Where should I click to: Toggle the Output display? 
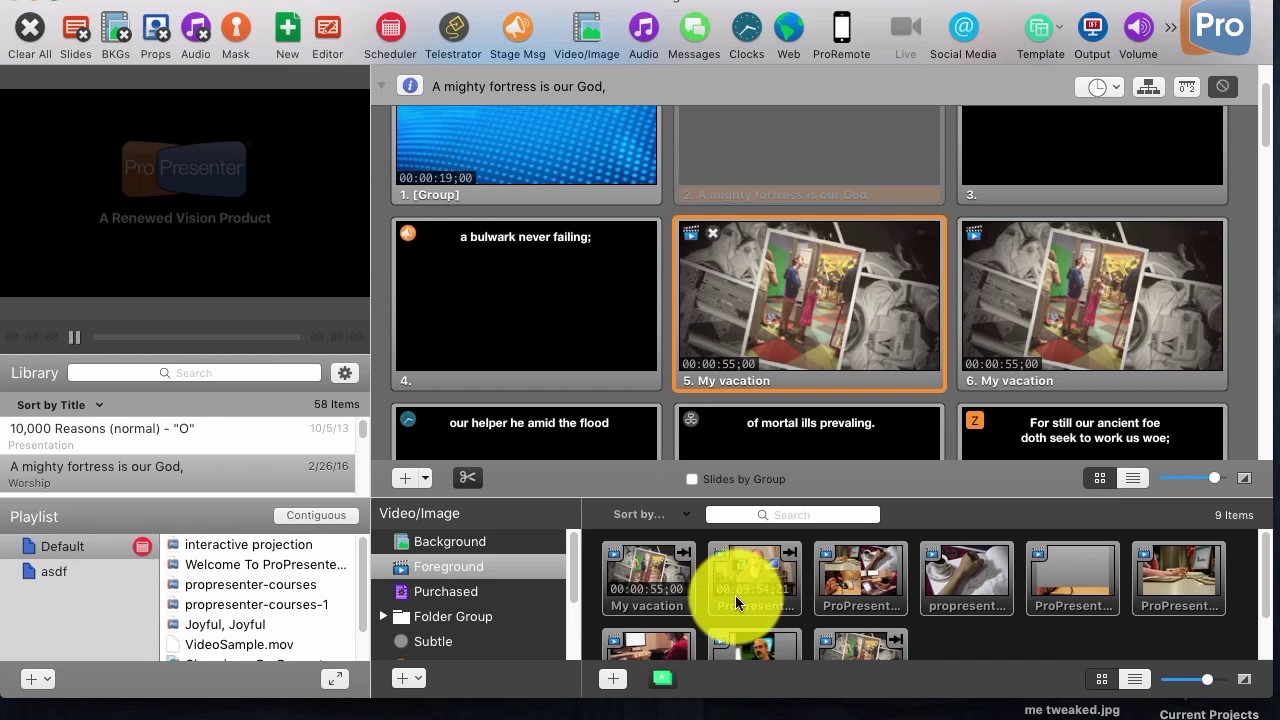point(1092,36)
